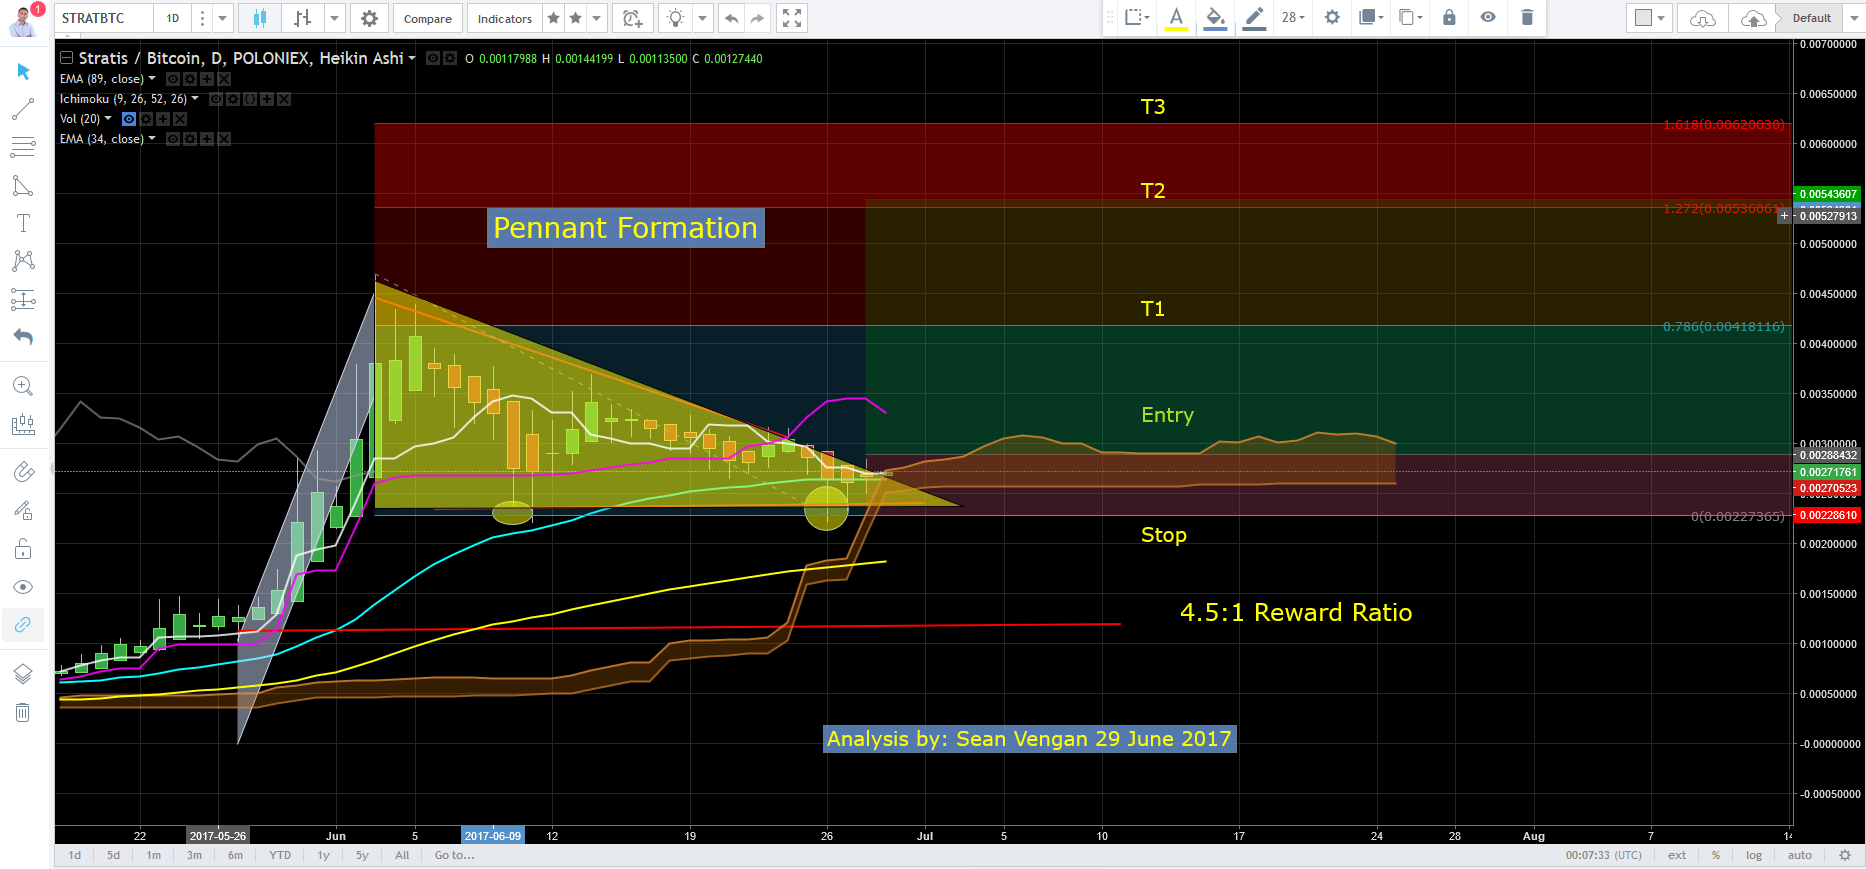The width and height of the screenshot is (1866, 869).
Task: Open the measure ruler tool in sidebar
Action: [23, 425]
